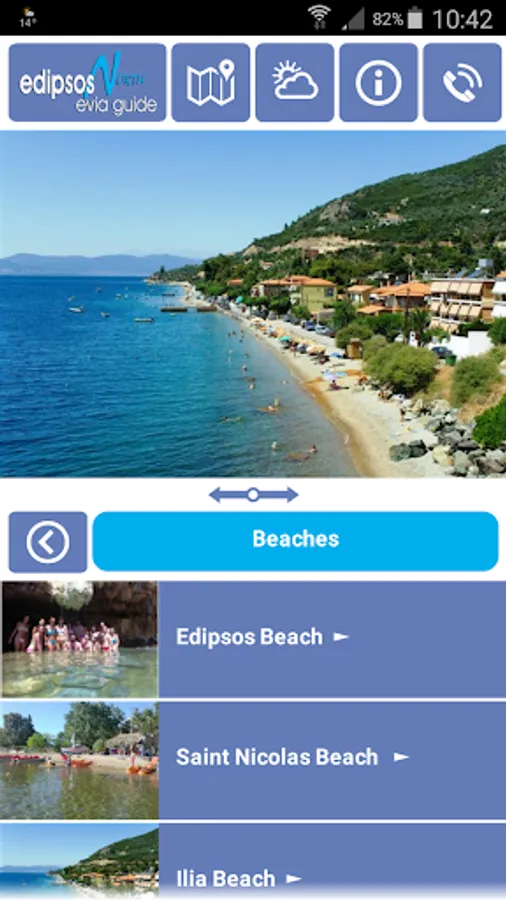Viewport: 506px width, 900px height.
Task: Tap the phone call icon
Action: pos(462,83)
